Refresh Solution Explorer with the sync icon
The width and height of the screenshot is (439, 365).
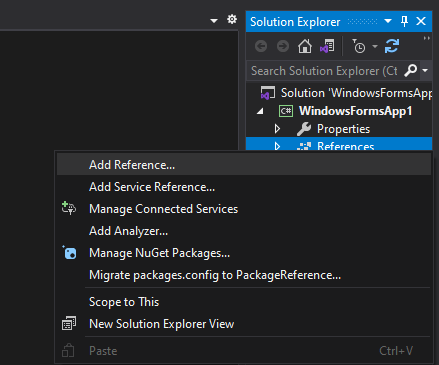tap(392, 46)
